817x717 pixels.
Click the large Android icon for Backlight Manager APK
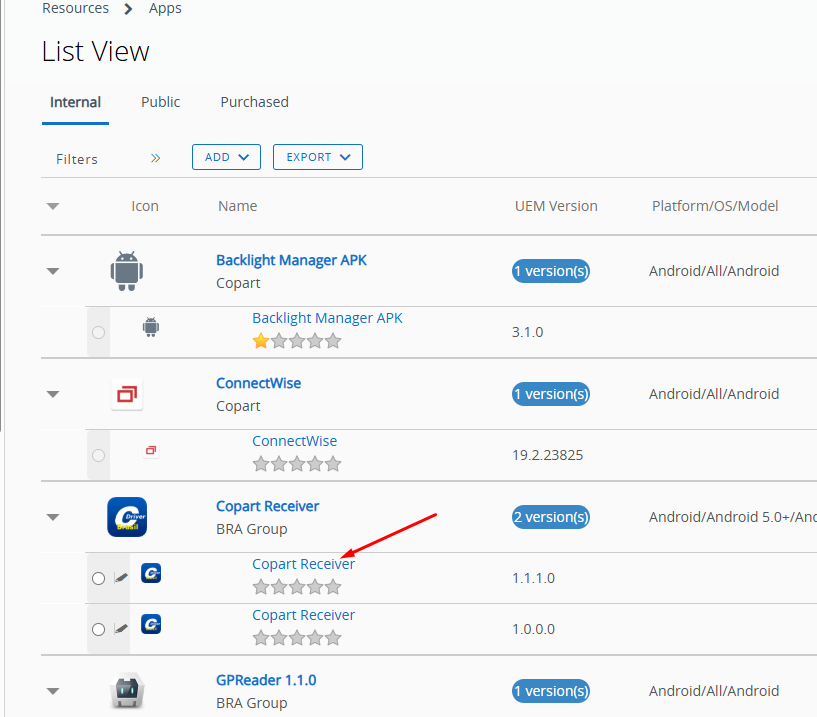pos(127,271)
